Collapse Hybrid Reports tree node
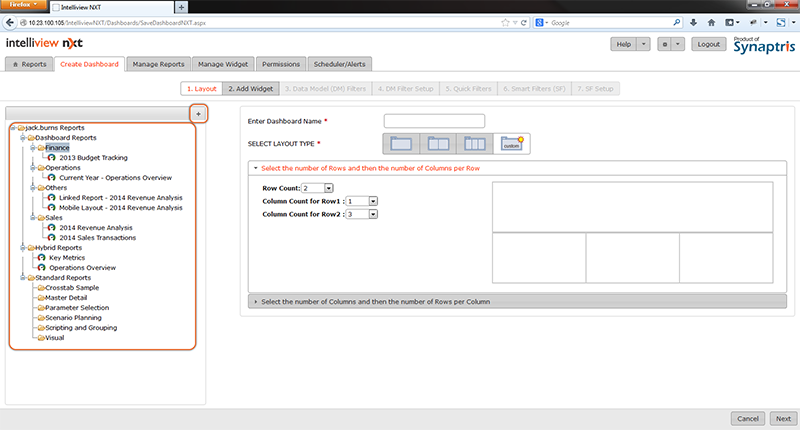This screenshot has width=800, height=430. click(22, 248)
